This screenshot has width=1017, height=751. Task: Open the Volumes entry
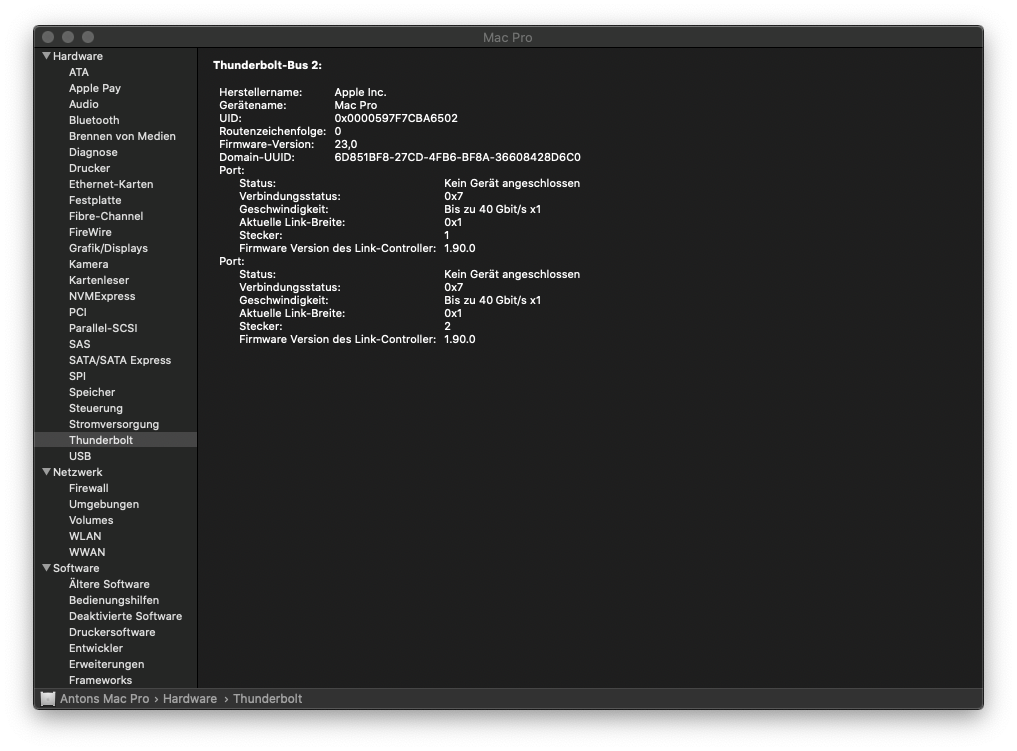click(91, 520)
